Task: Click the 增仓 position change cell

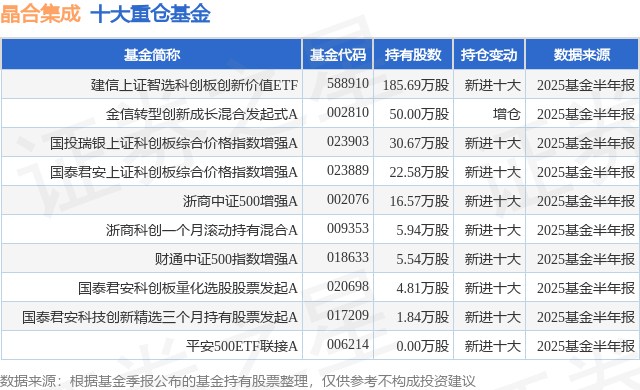Action: tap(506, 114)
